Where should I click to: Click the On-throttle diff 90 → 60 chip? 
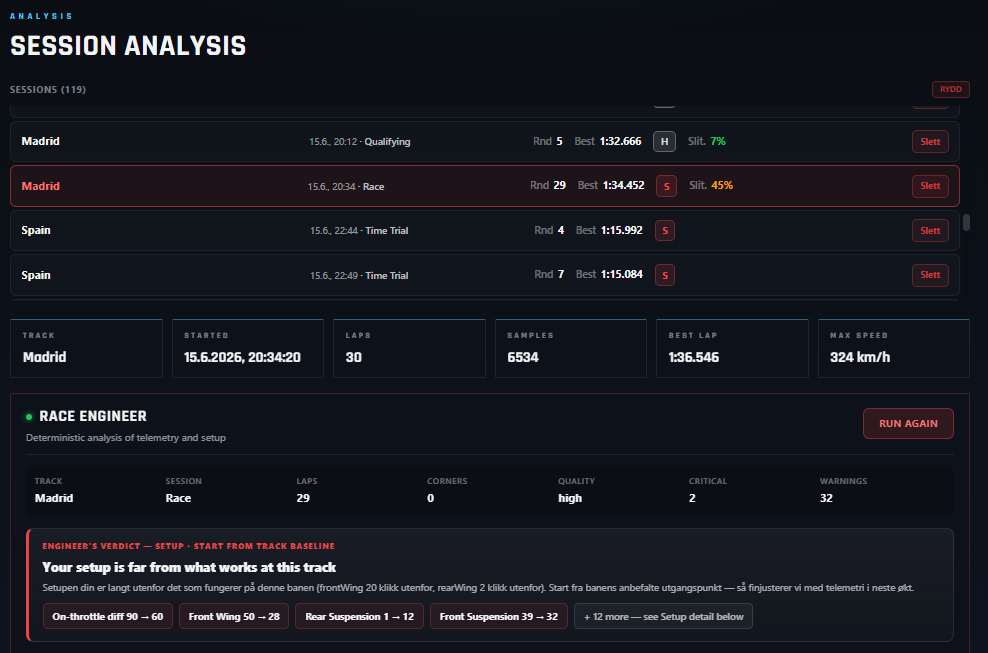click(108, 616)
